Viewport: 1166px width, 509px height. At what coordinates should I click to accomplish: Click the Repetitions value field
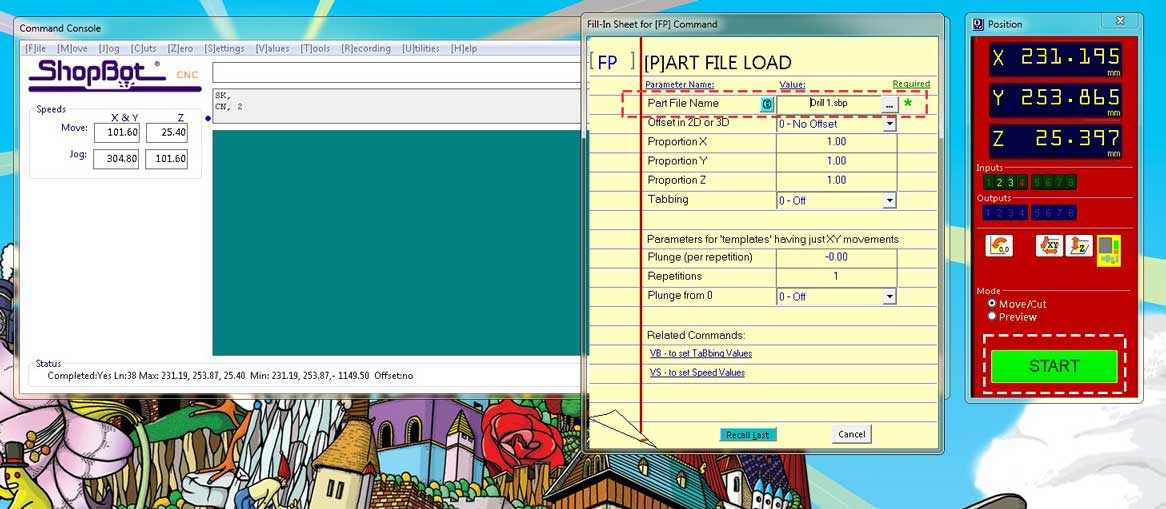pos(836,276)
